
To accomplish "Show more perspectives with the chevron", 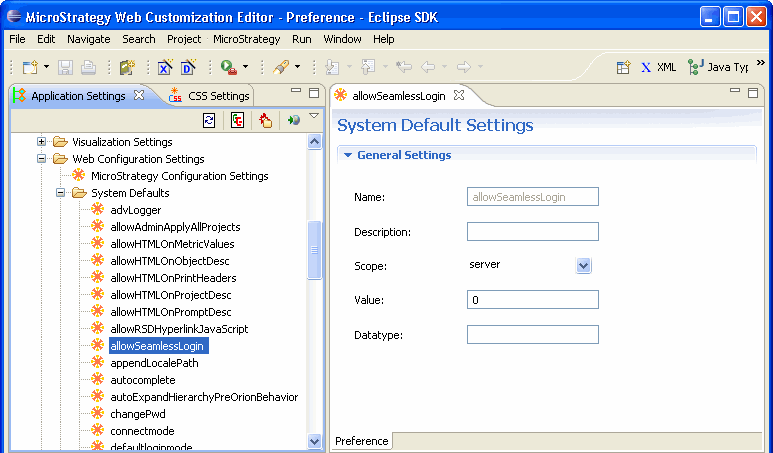I will 761,63.
